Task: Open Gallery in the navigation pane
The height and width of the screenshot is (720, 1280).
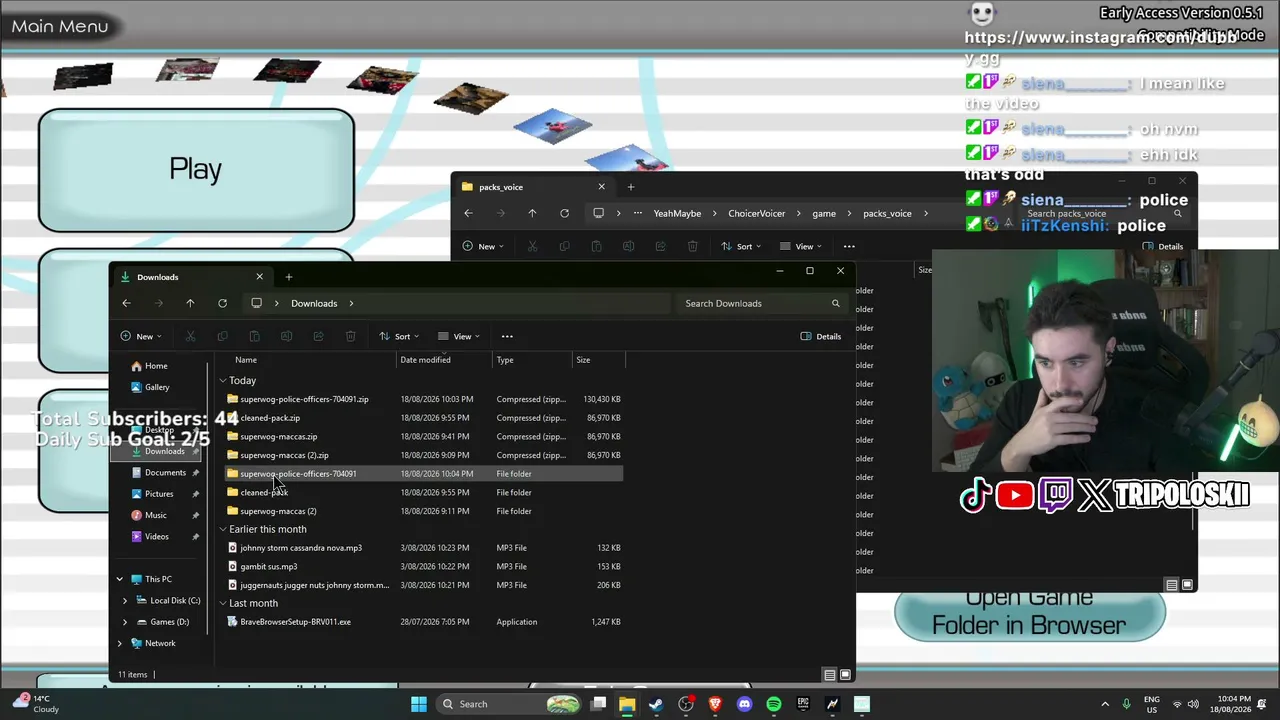Action: 157,387
